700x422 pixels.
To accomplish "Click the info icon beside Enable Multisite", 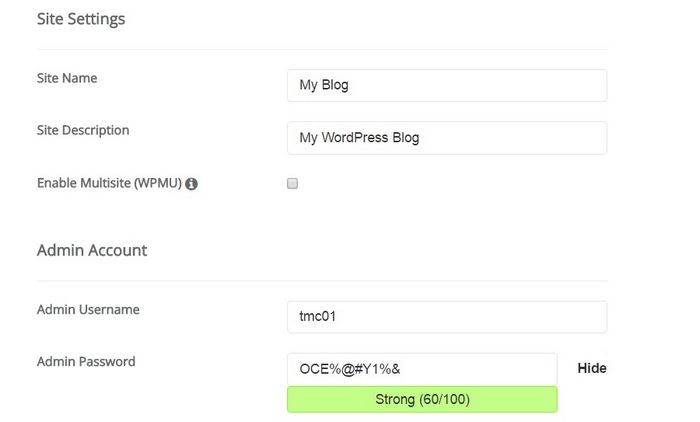I will (x=192, y=184).
